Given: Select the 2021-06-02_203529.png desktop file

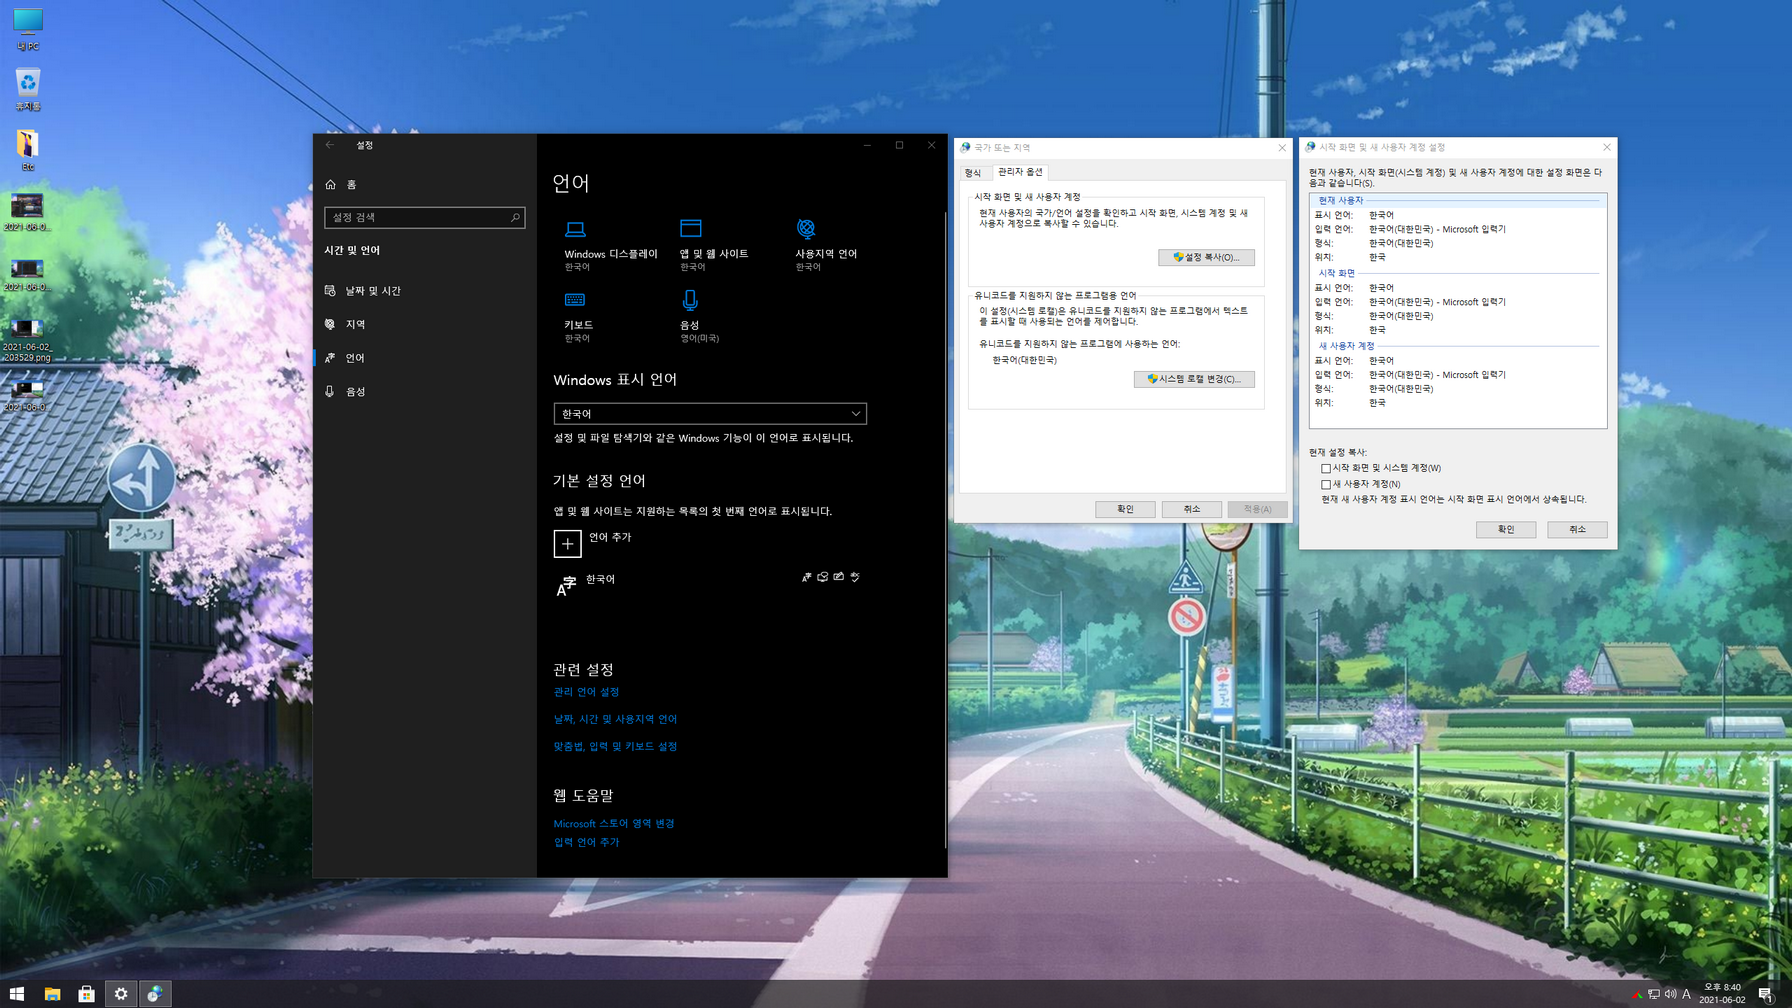Looking at the screenshot, I should coord(28,340).
